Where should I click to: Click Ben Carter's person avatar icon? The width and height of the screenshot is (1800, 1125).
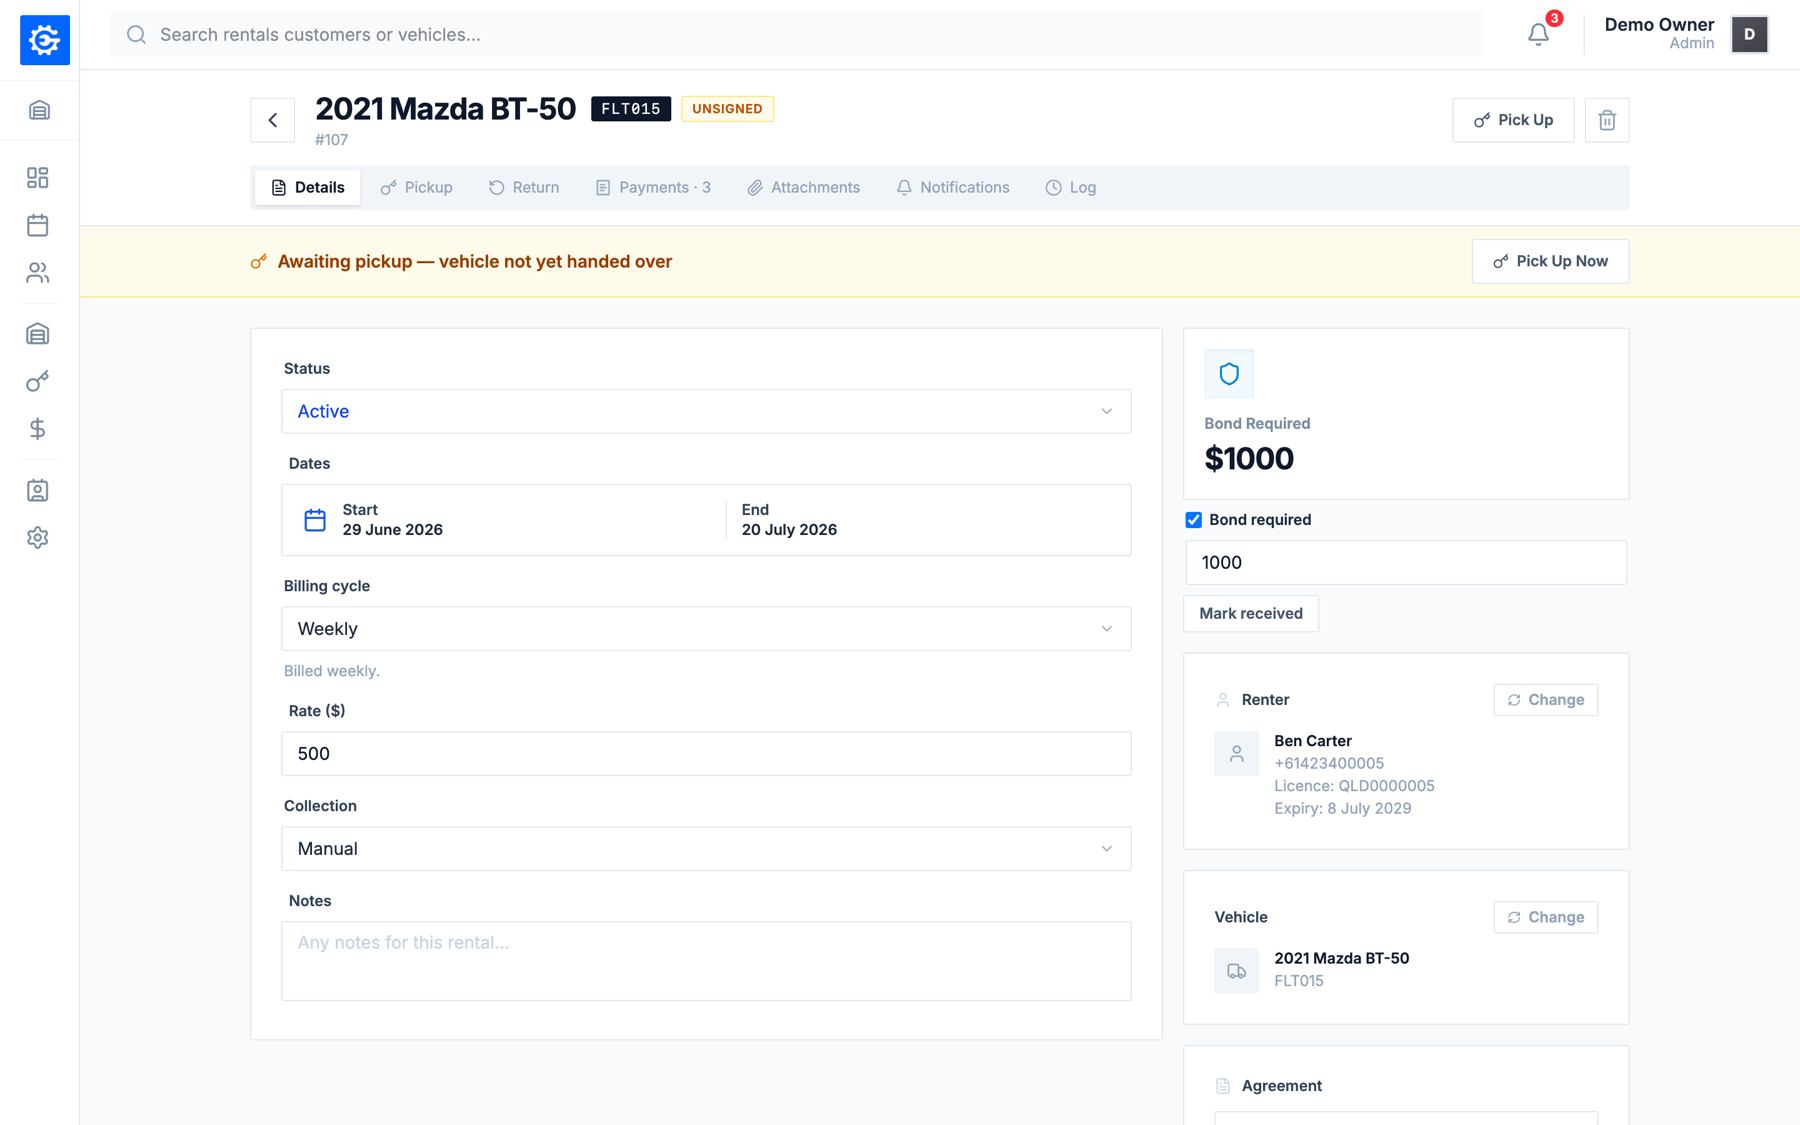[1237, 754]
